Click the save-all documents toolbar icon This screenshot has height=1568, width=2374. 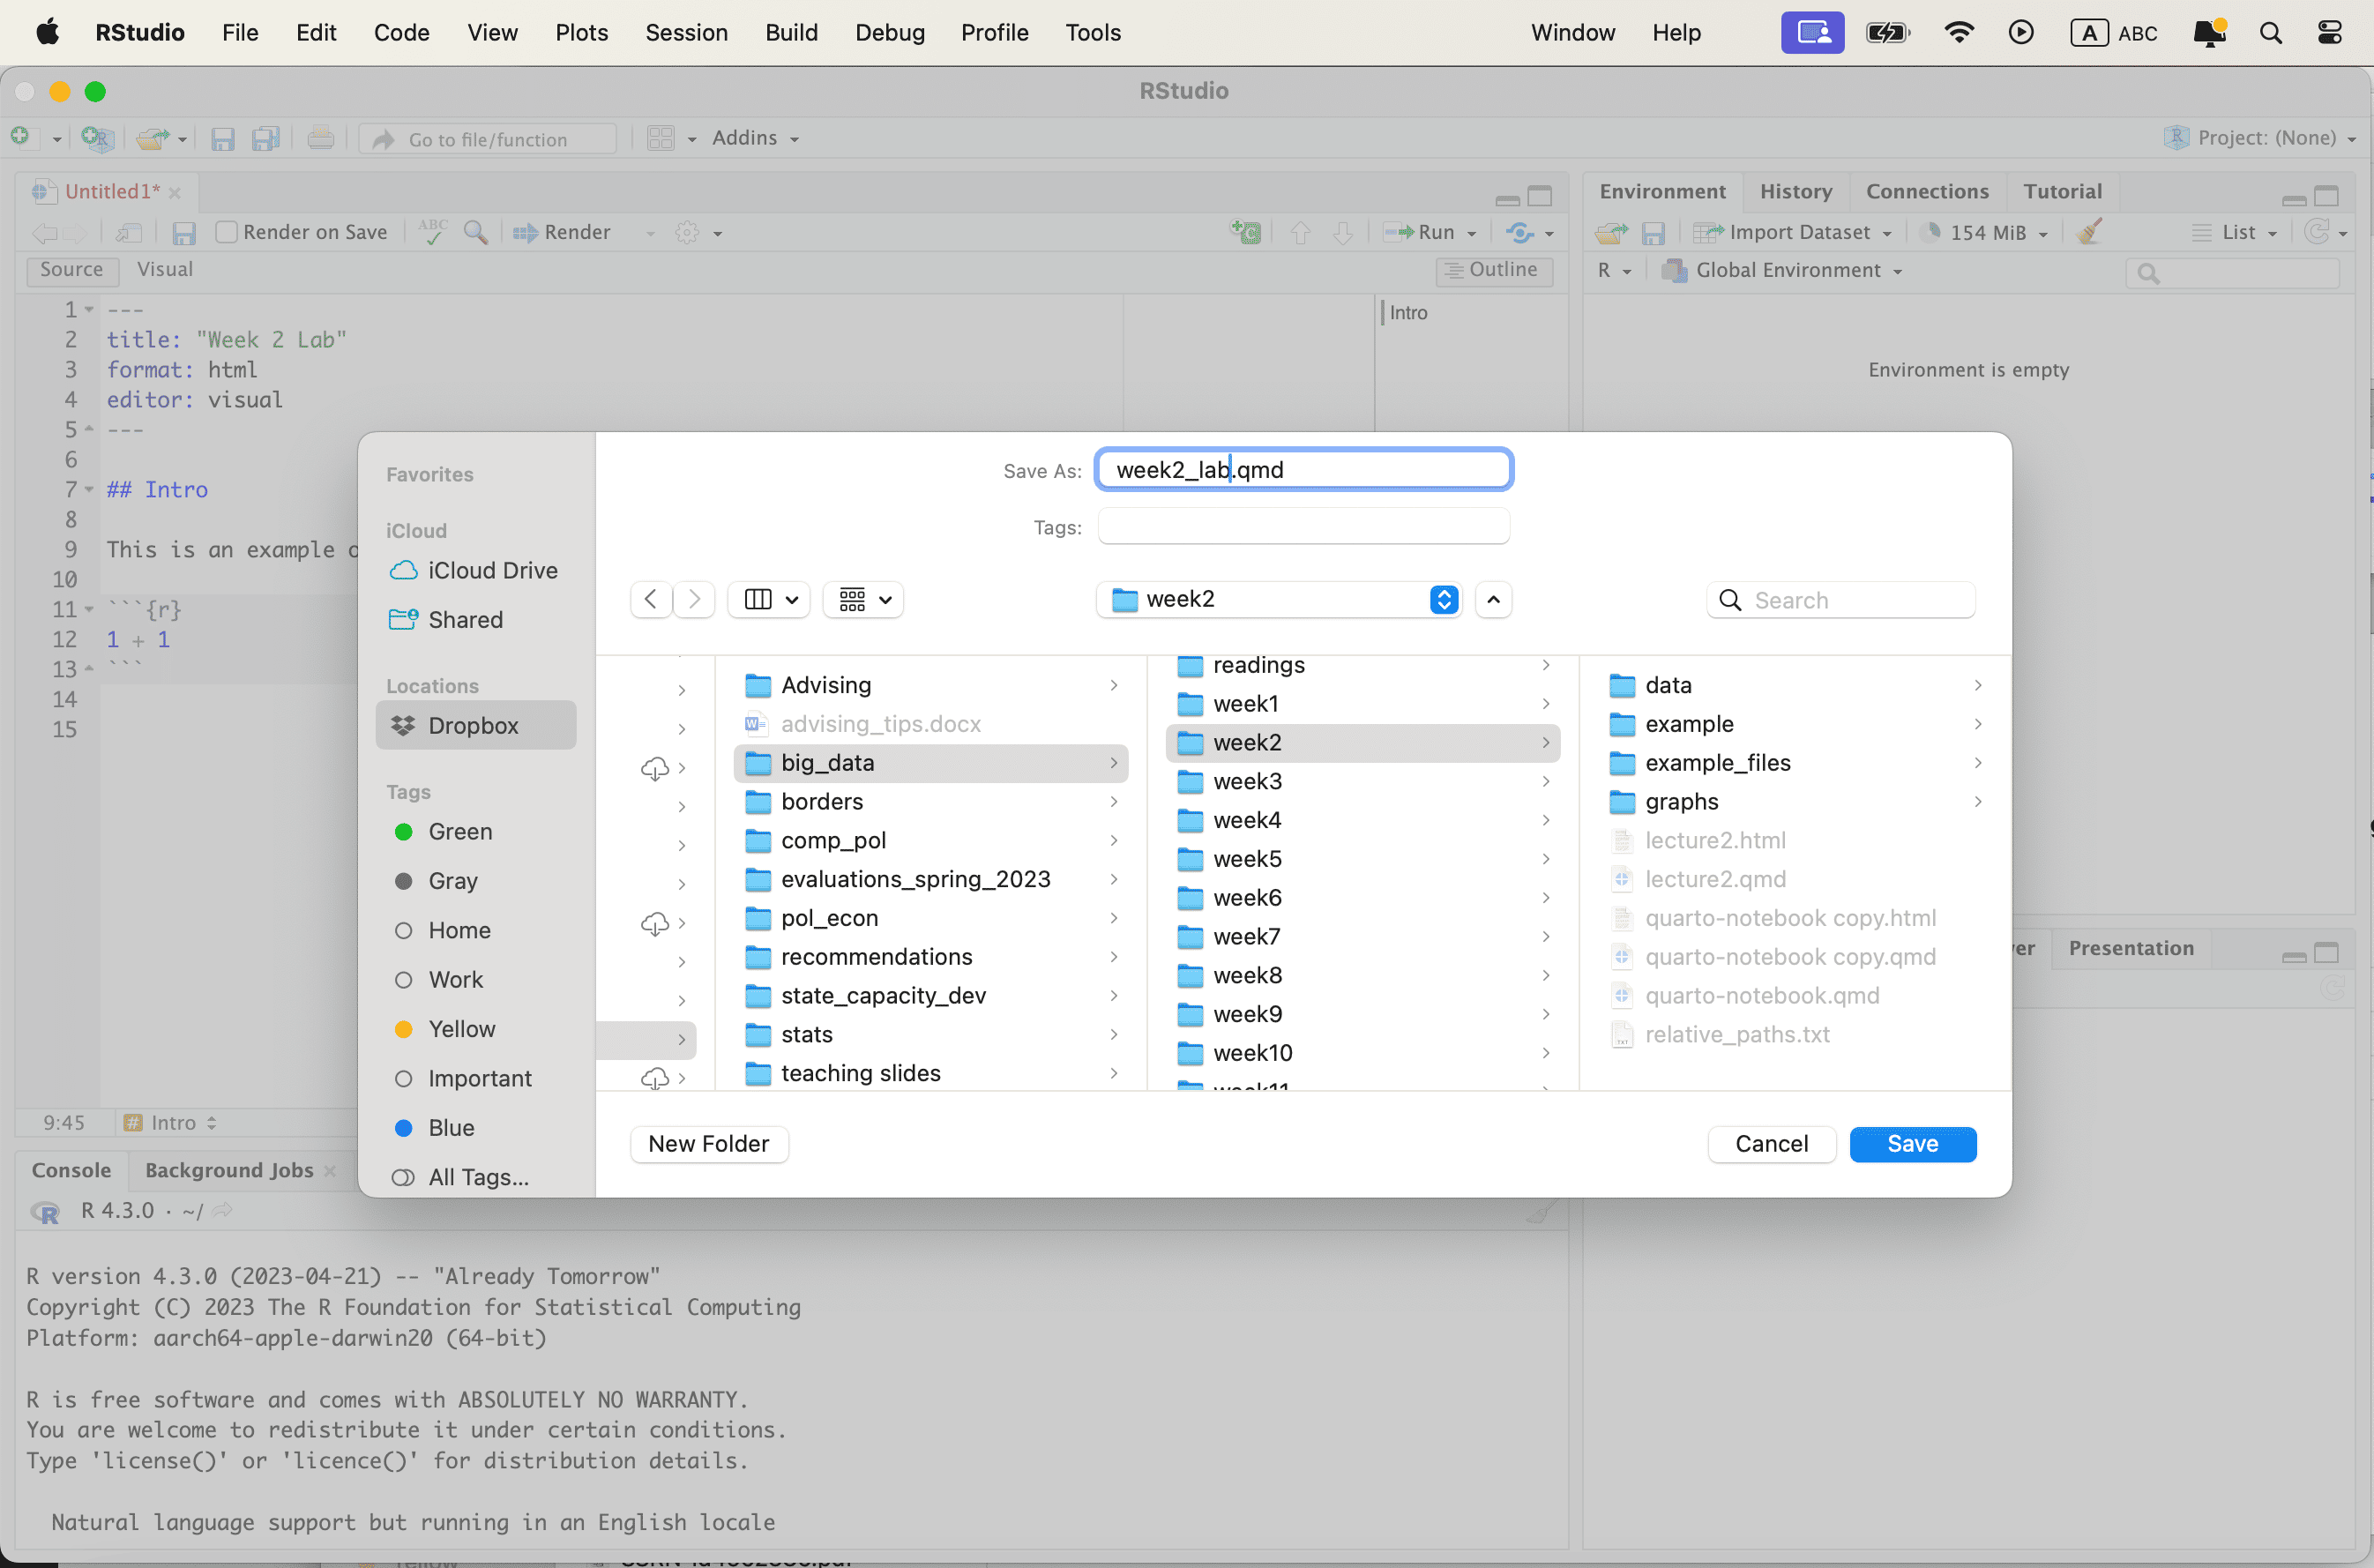click(265, 139)
